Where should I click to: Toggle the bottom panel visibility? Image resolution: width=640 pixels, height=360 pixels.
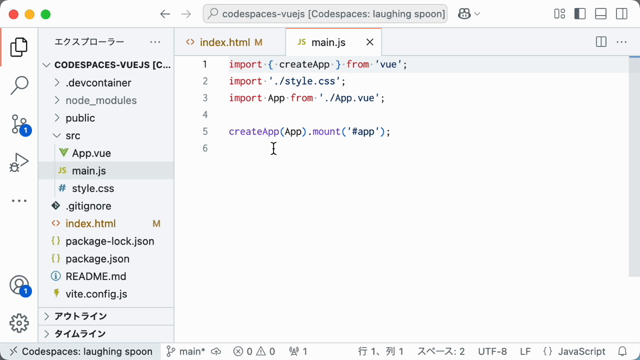click(x=601, y=14)
